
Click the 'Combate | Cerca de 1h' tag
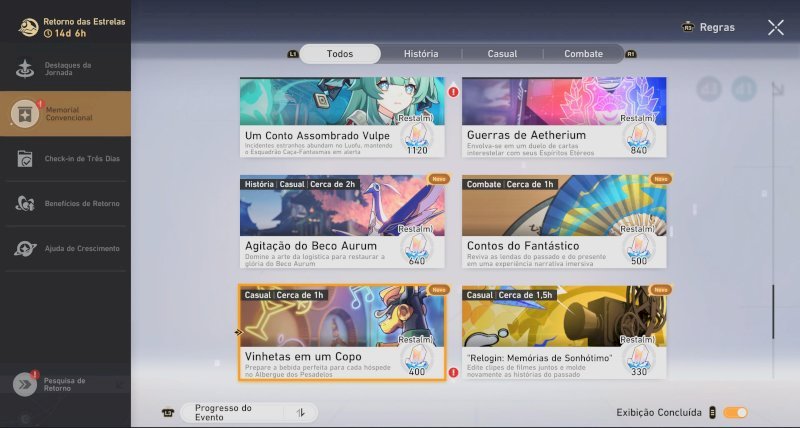tap(510, 184)
